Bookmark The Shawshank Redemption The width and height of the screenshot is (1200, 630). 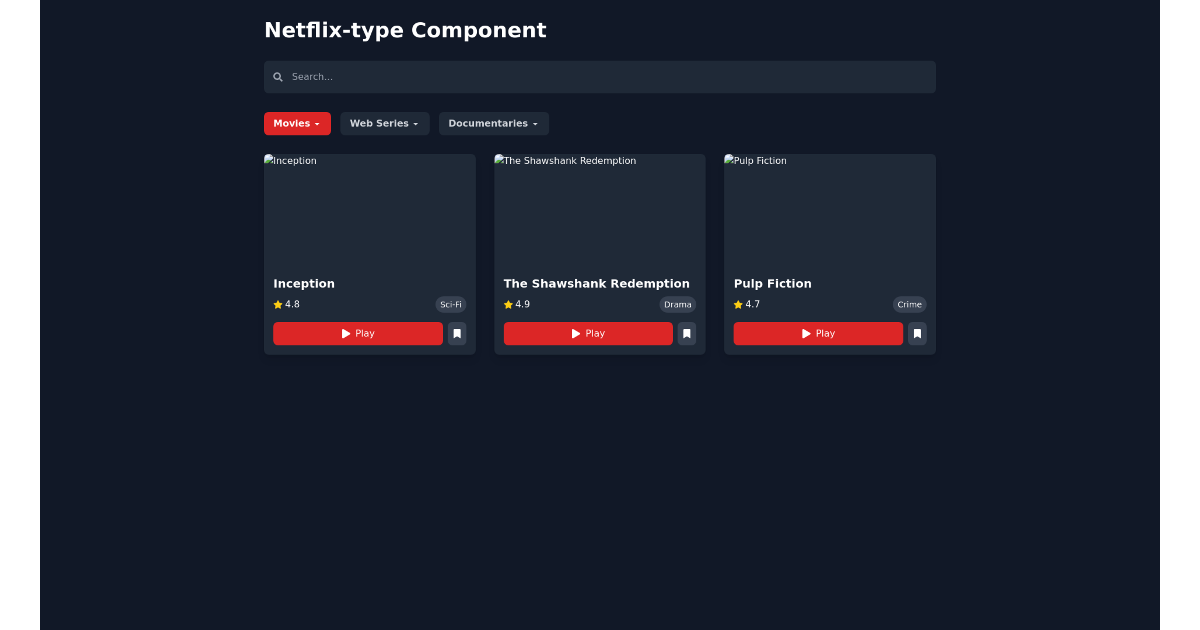[687, 333]
